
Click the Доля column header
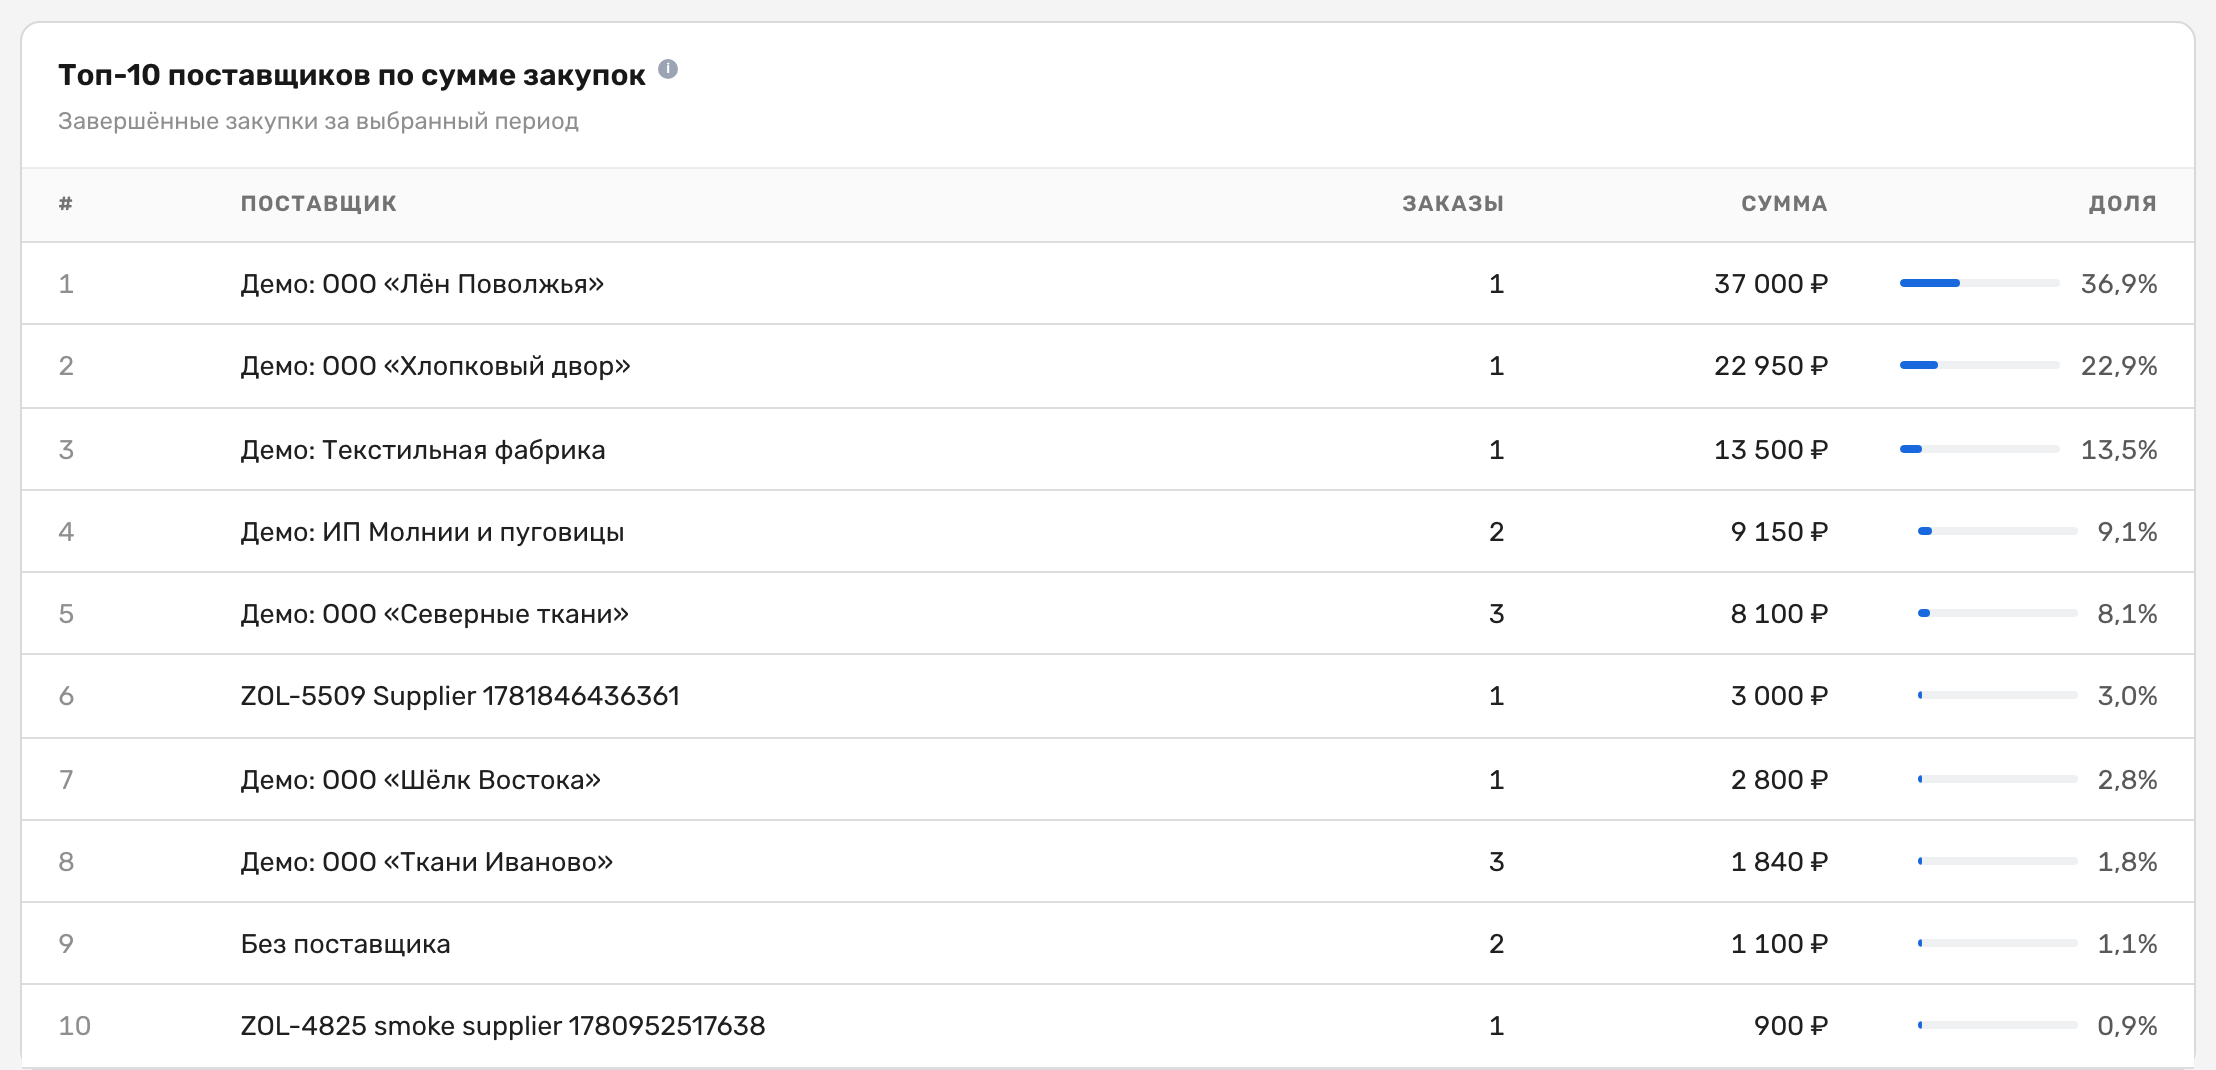[x=2122, y=204]
